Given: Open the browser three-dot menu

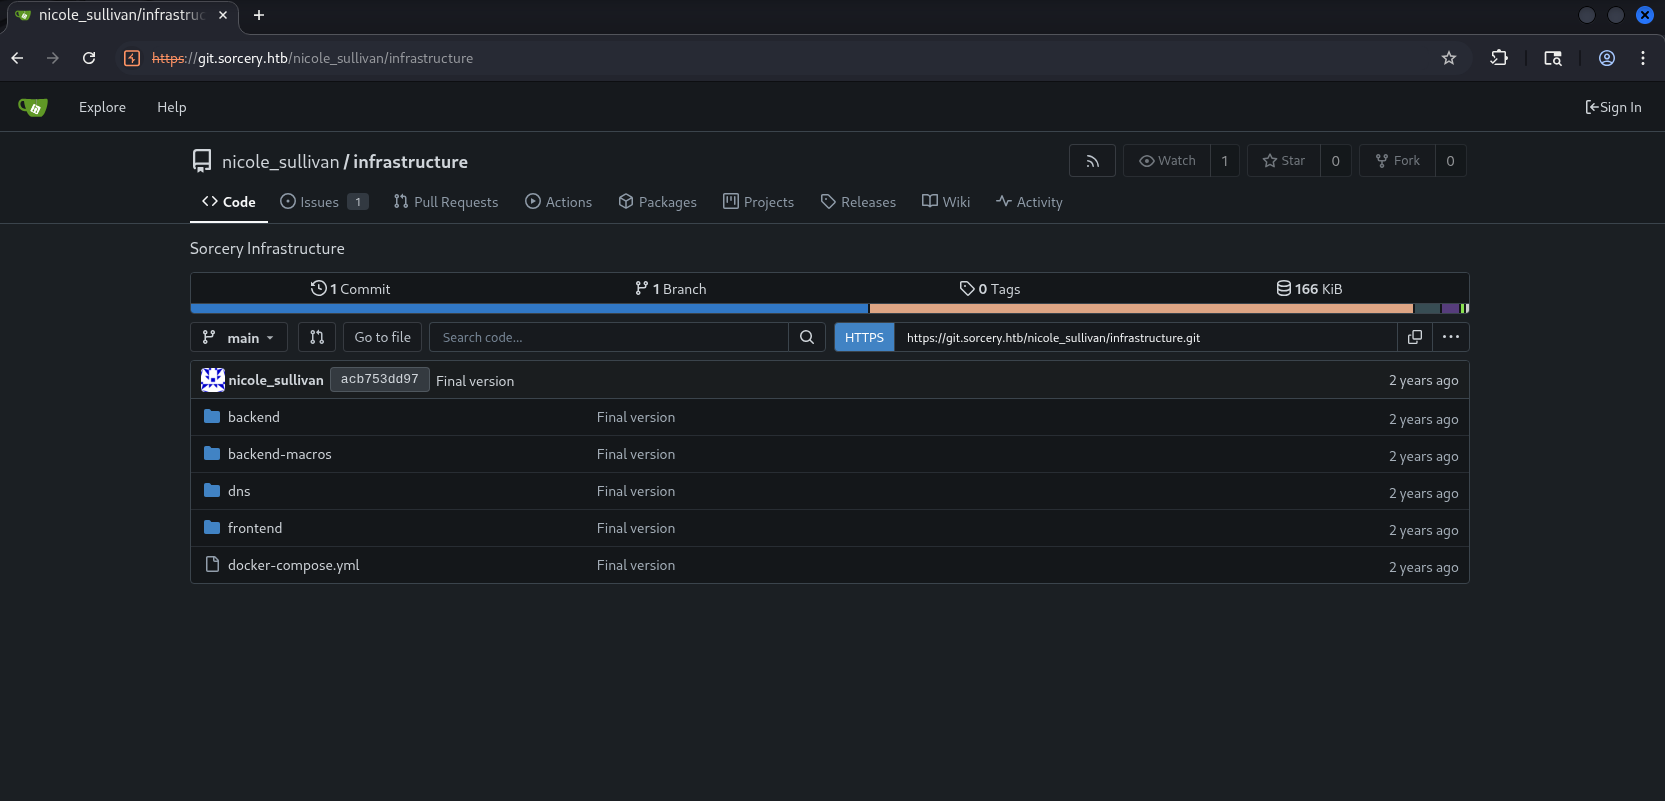Looking at the screenshot, I should click(1642, 58).
